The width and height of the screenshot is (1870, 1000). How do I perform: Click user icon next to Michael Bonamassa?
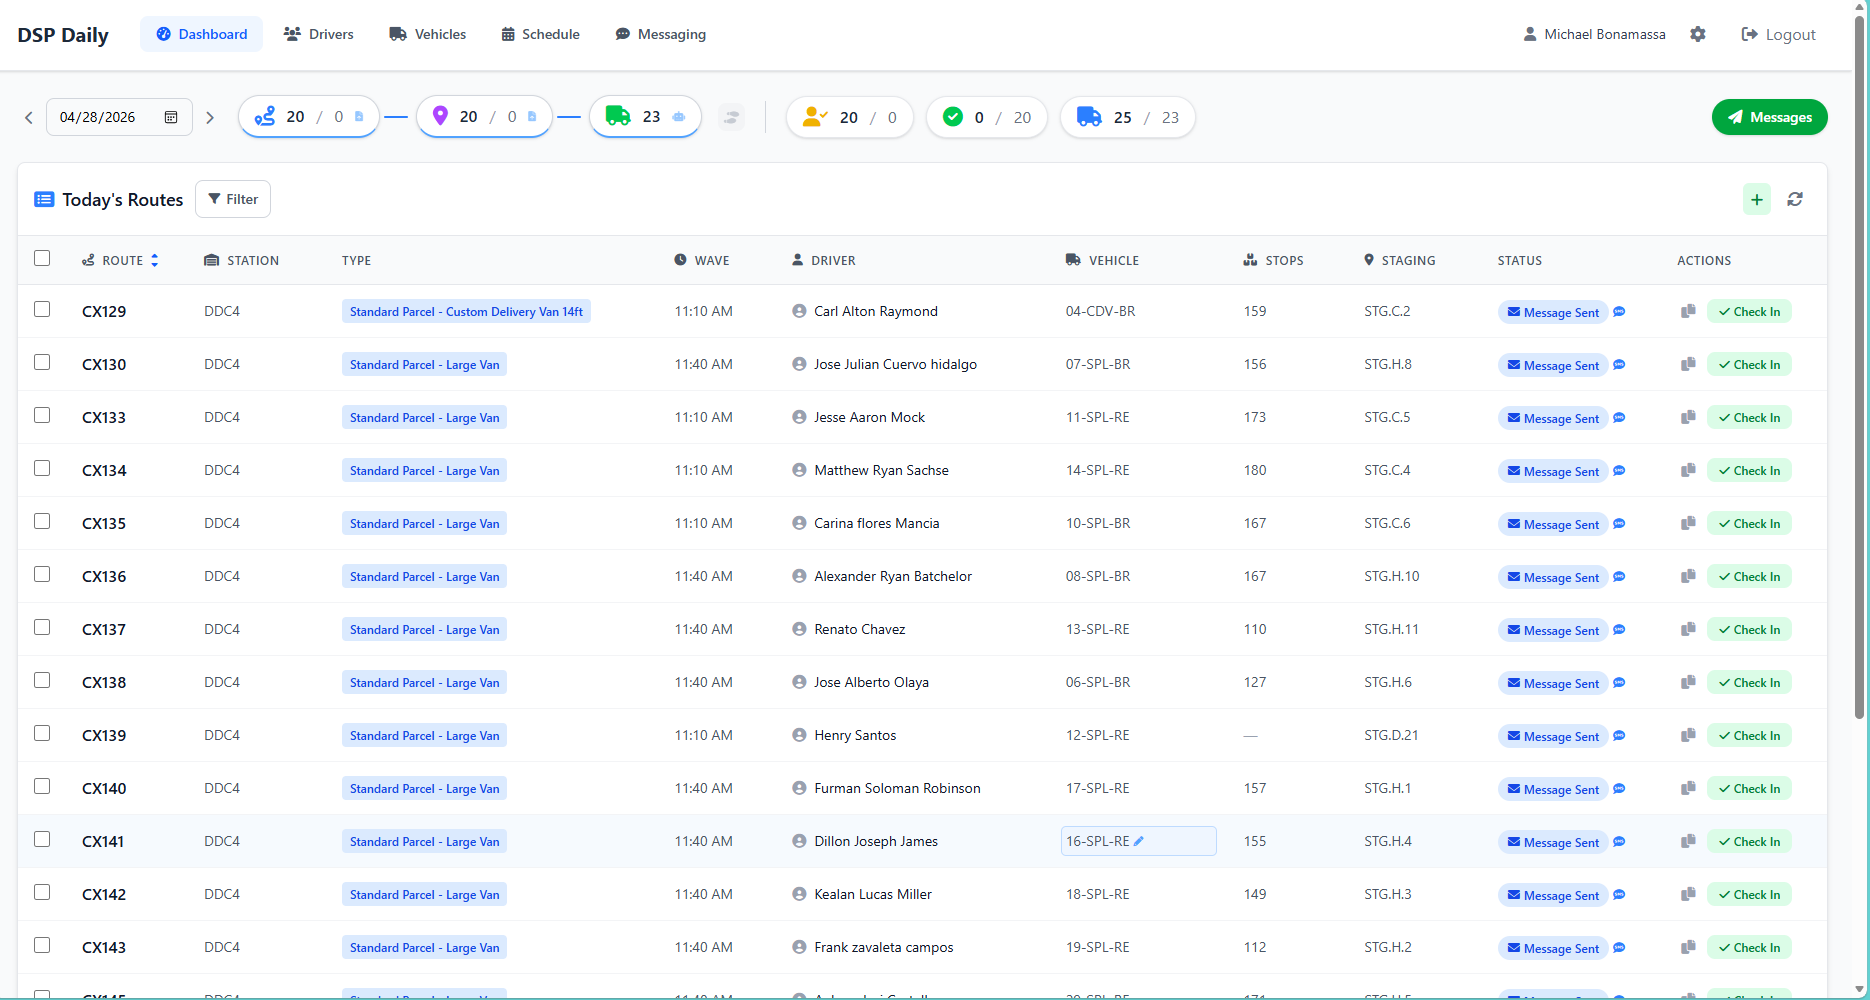1530,34
